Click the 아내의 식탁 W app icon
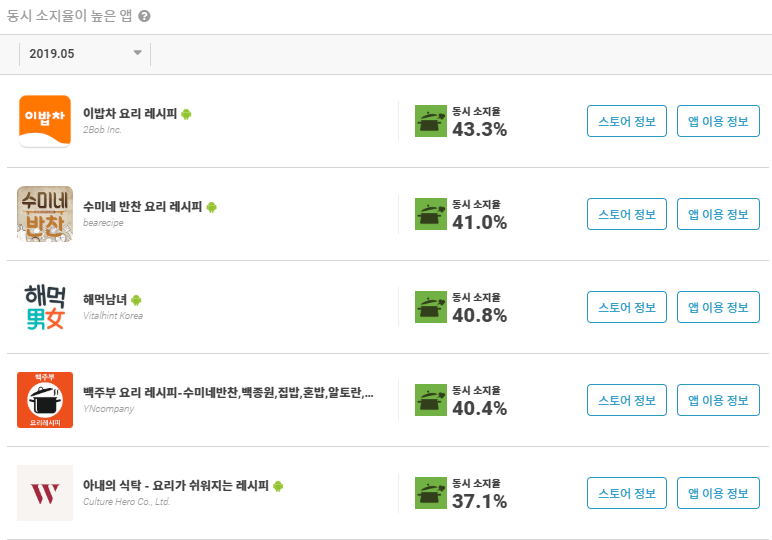 45,493
